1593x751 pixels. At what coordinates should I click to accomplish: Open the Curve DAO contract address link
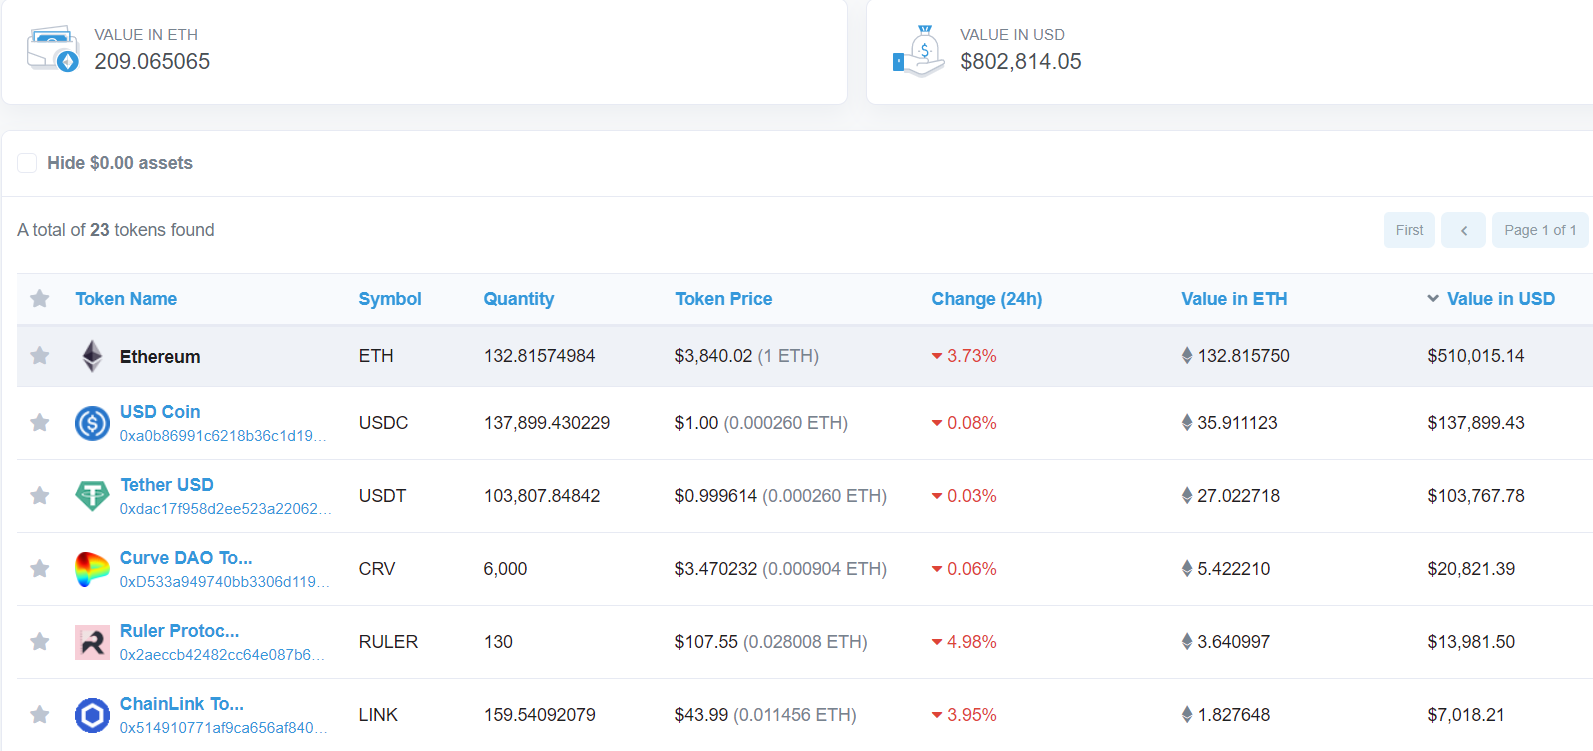tap(224, 582)
